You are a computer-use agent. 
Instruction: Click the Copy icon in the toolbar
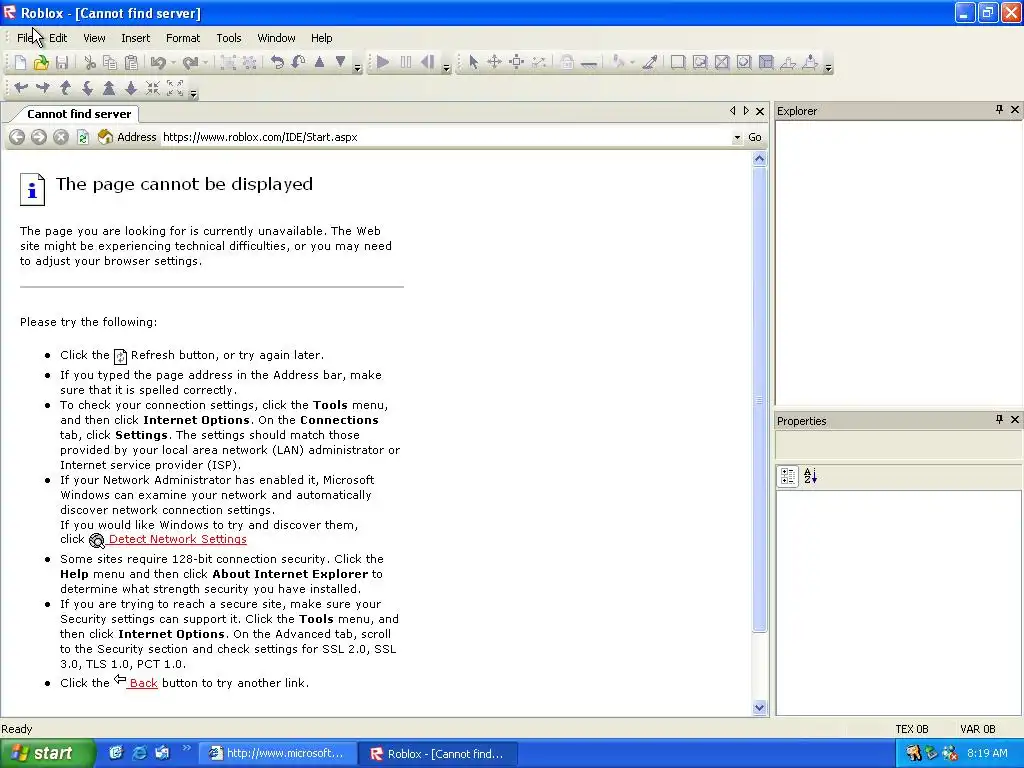click(x=110, y=63)
